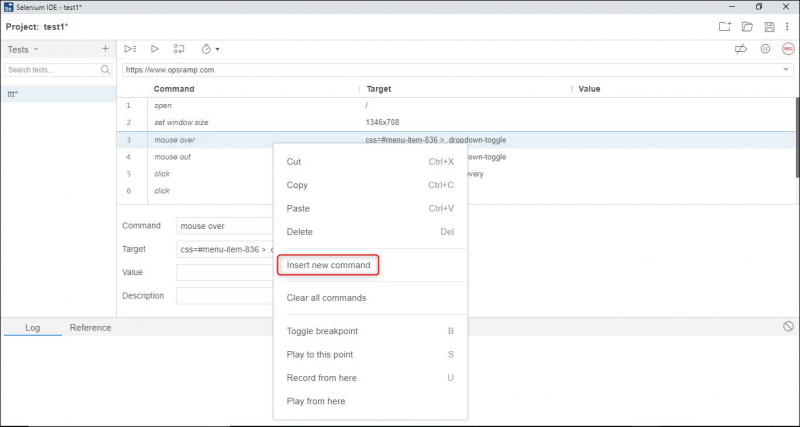Screen dimensions: 800x427
Task: Open the base URL dropdown arrow
Action: 786,70
